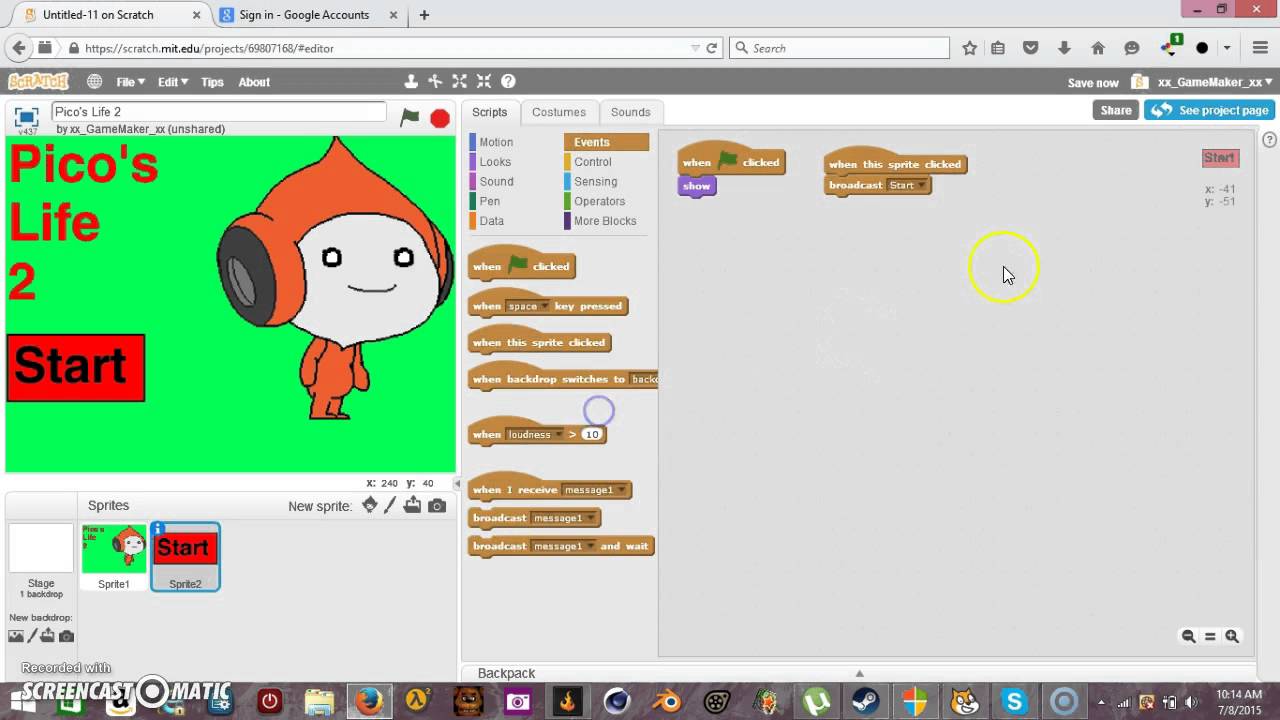The width and height of the screenshot is (1280, 720).
Task: Choose backdrop from library
Action: [16, 636]
